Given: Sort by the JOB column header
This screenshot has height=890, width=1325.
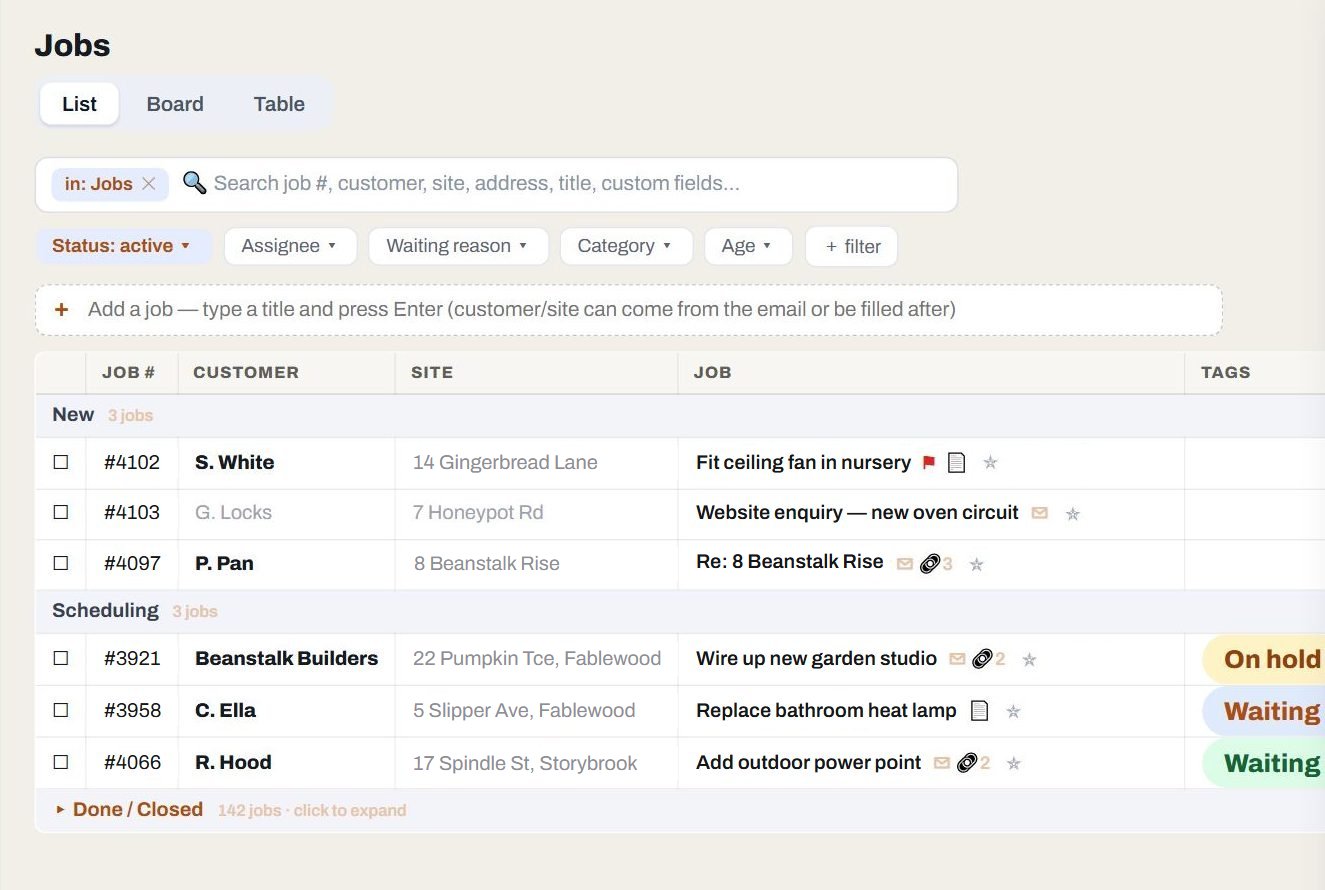Looking at the screenshot, I should click(x=713, y=372).
